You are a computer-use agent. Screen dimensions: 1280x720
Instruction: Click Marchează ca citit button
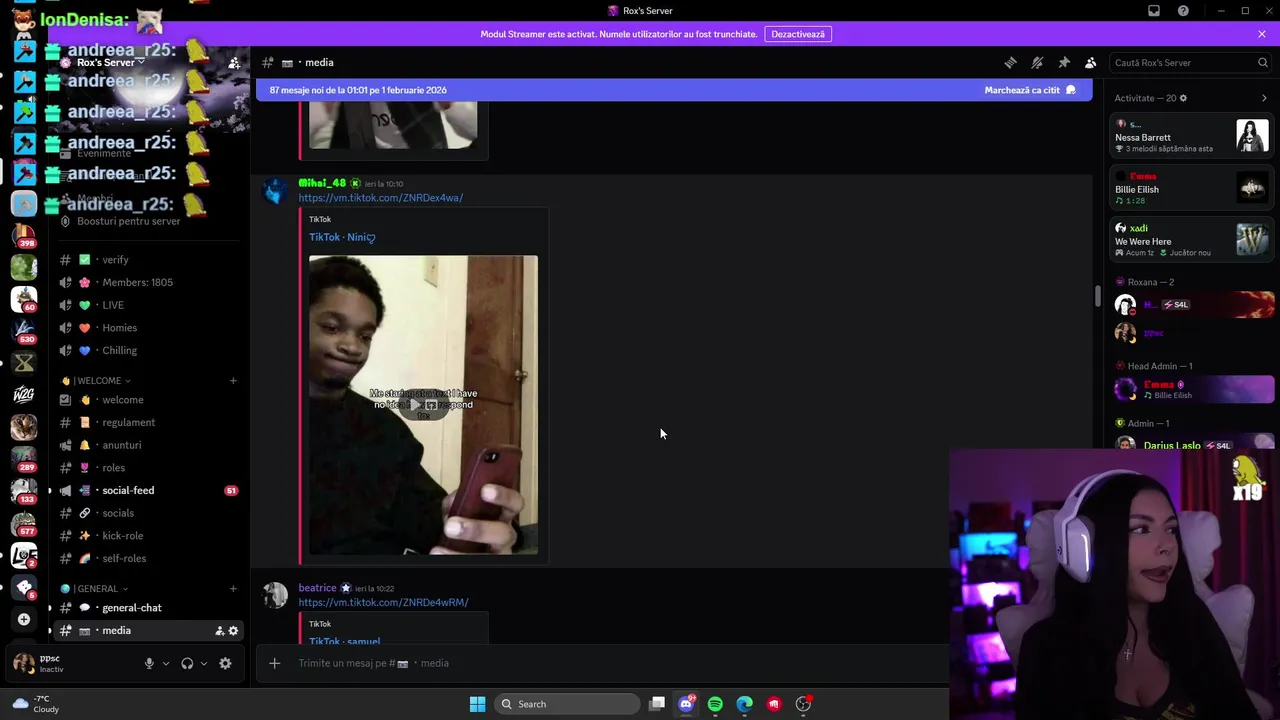1030,90
